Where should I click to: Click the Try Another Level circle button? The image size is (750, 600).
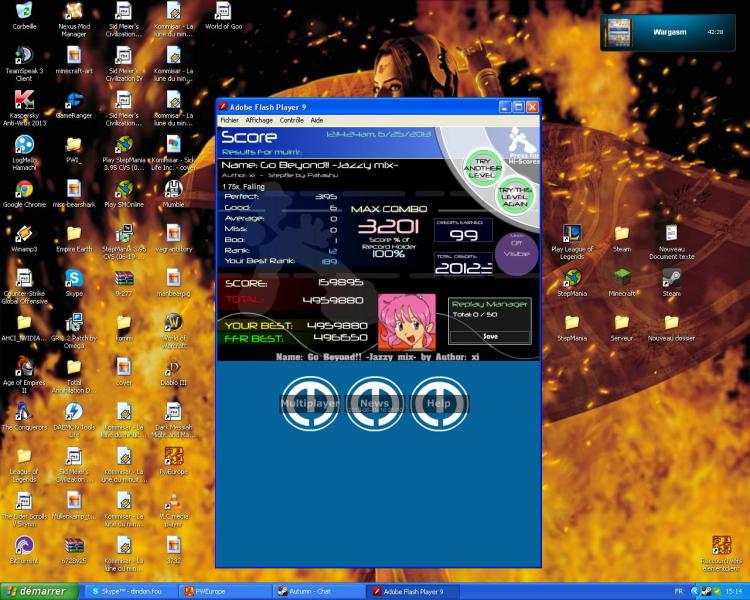tap(483, 167)
